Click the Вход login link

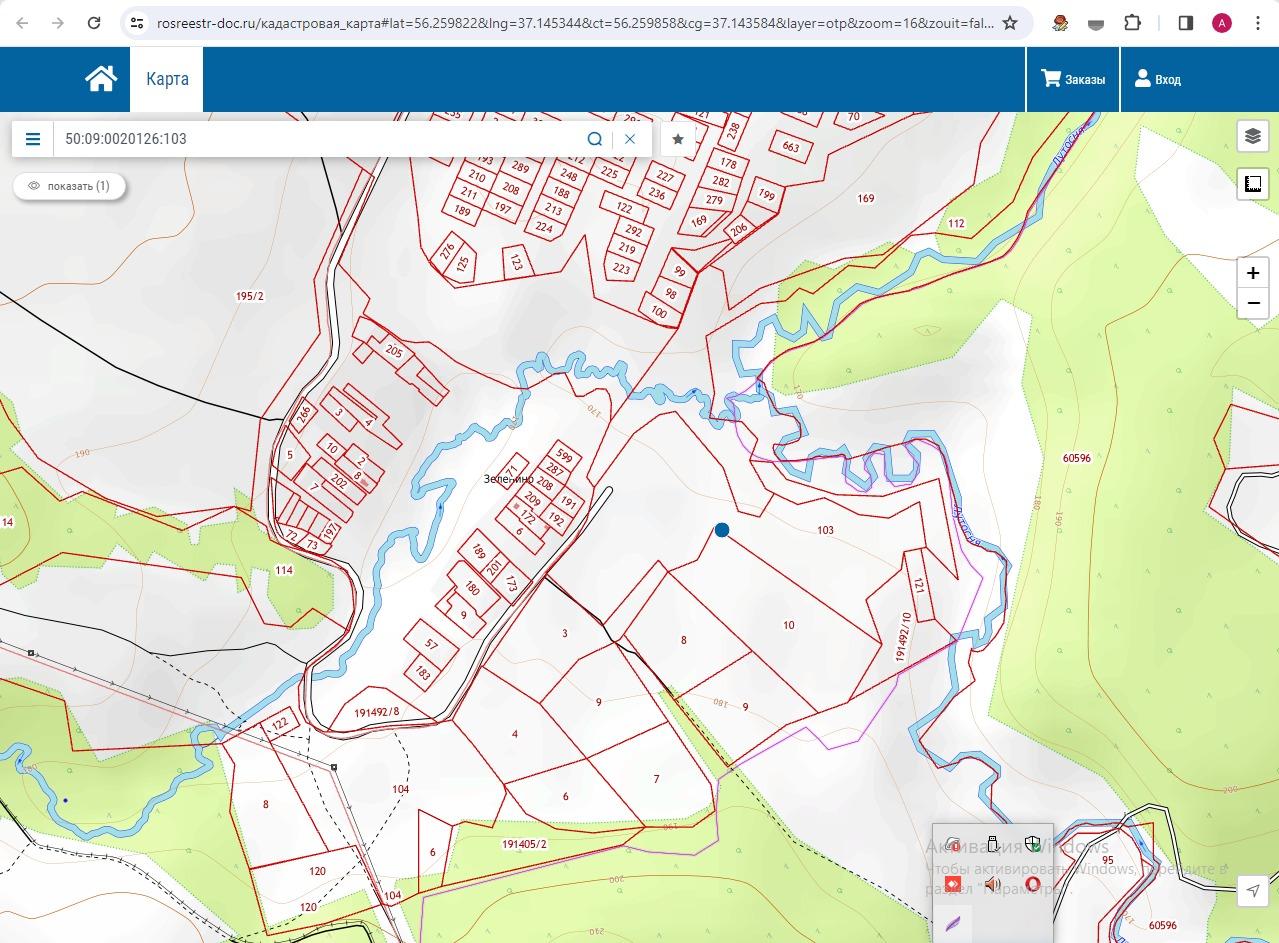coord(1158,79)
